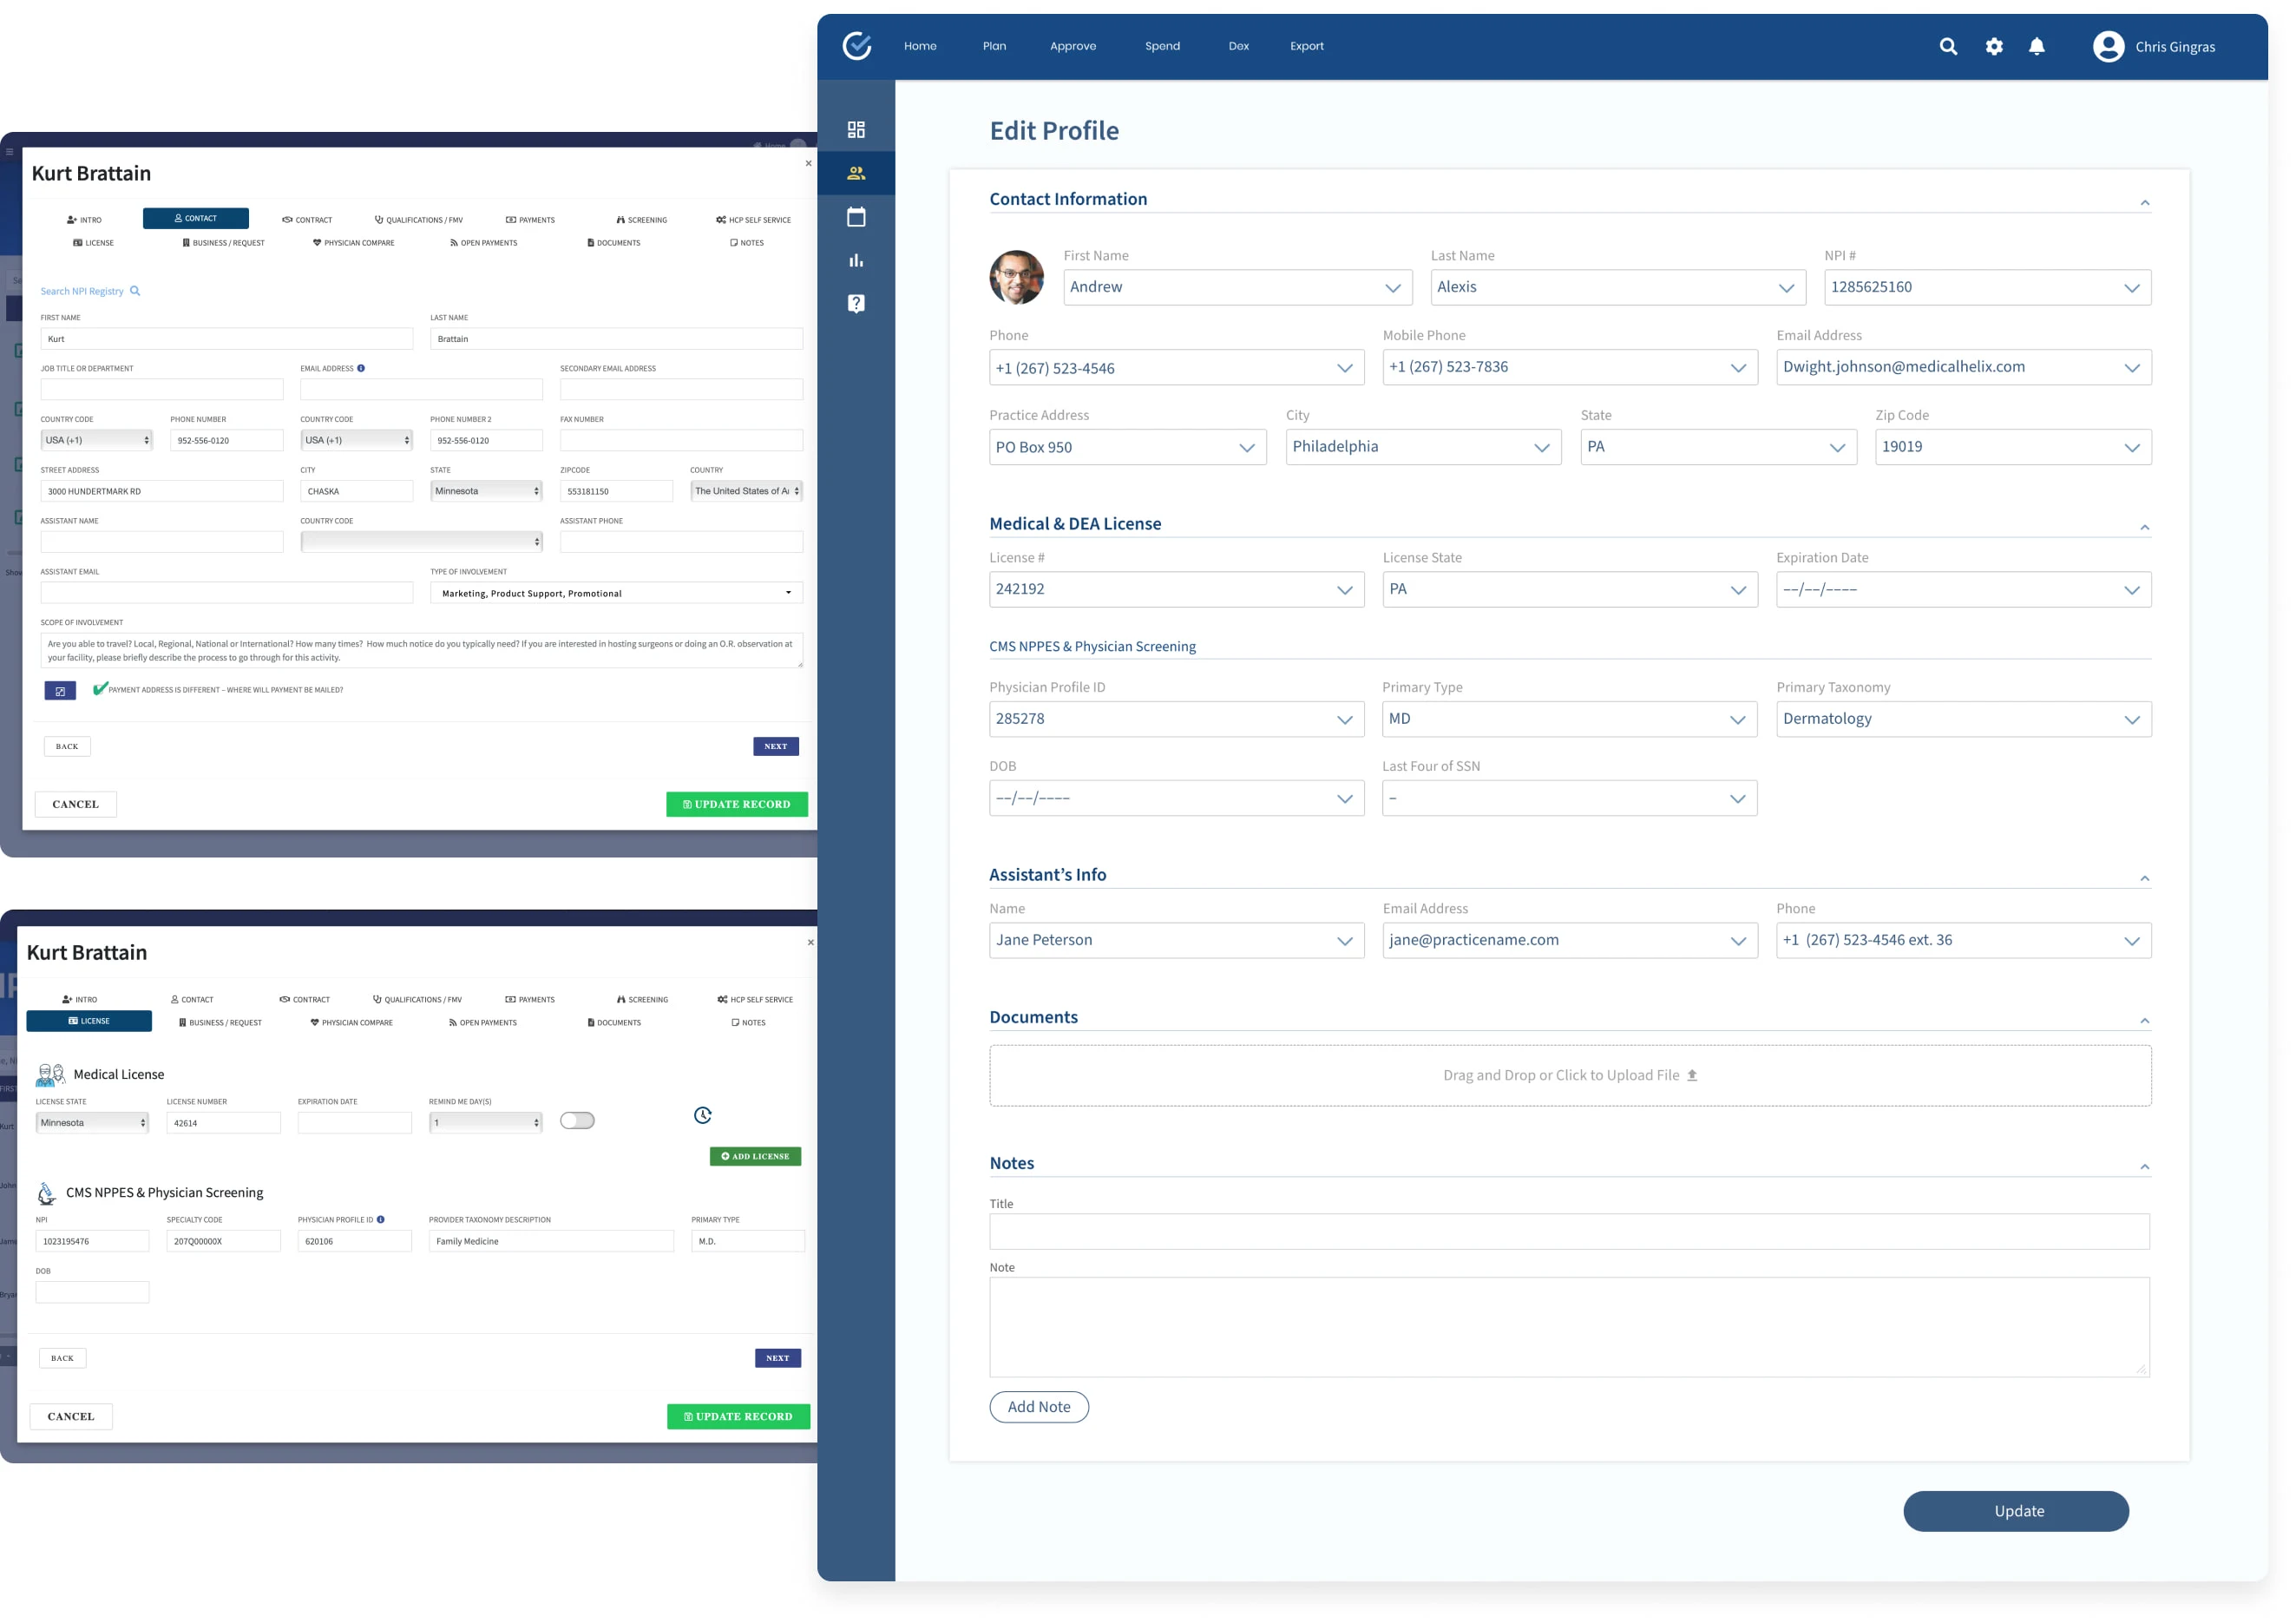Select the people/contacts icon in sidebar
Image resolution: width=2296 pixels, height=1623 pixels.
(856, 172)
